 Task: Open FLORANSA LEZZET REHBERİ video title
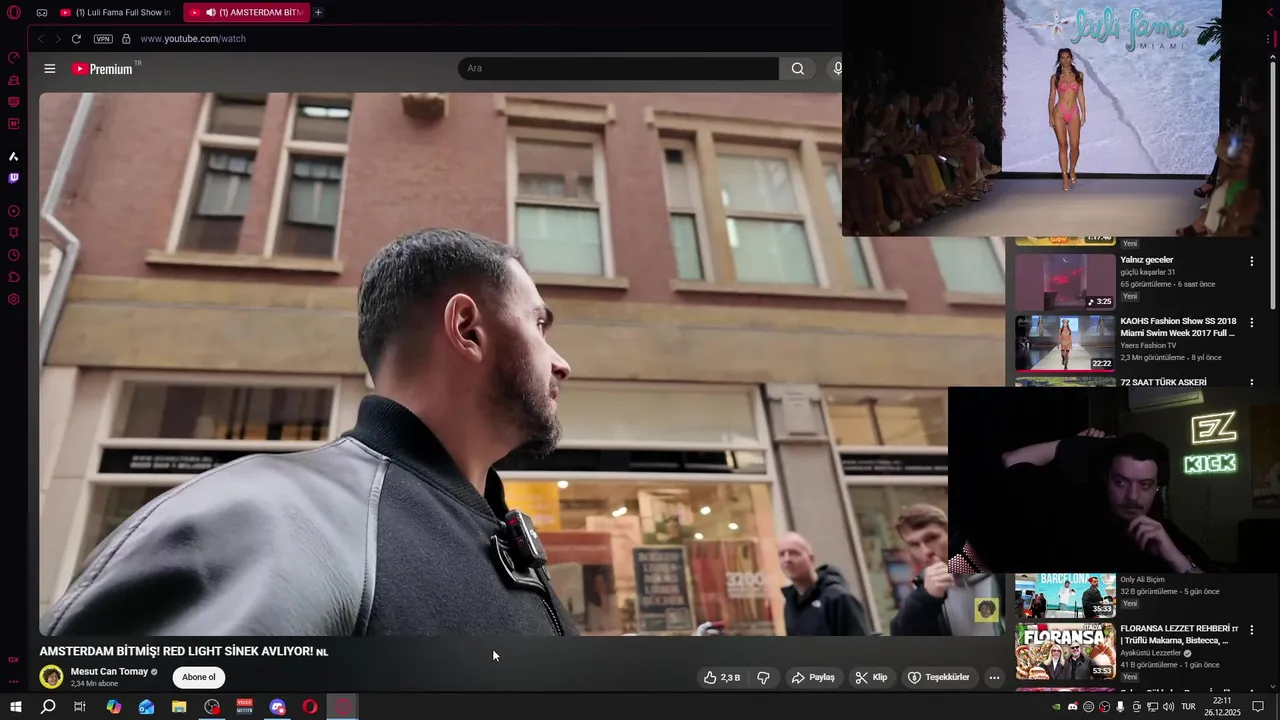(x=1179, y=634)
